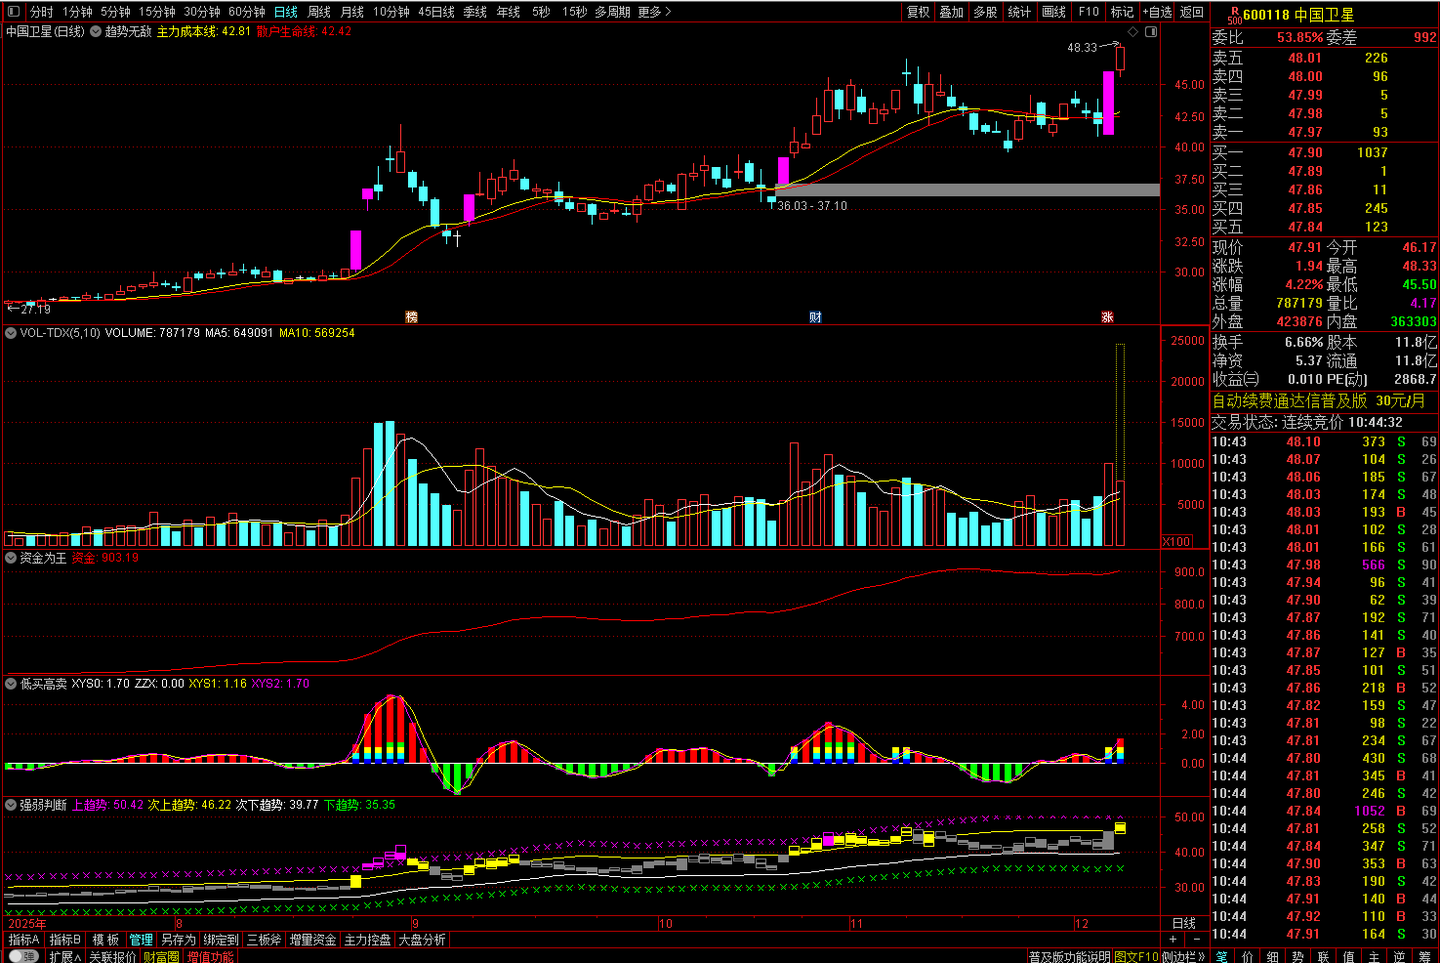
Task: Open the 关联报价 linked quotes tab
Action: [112, 957]
